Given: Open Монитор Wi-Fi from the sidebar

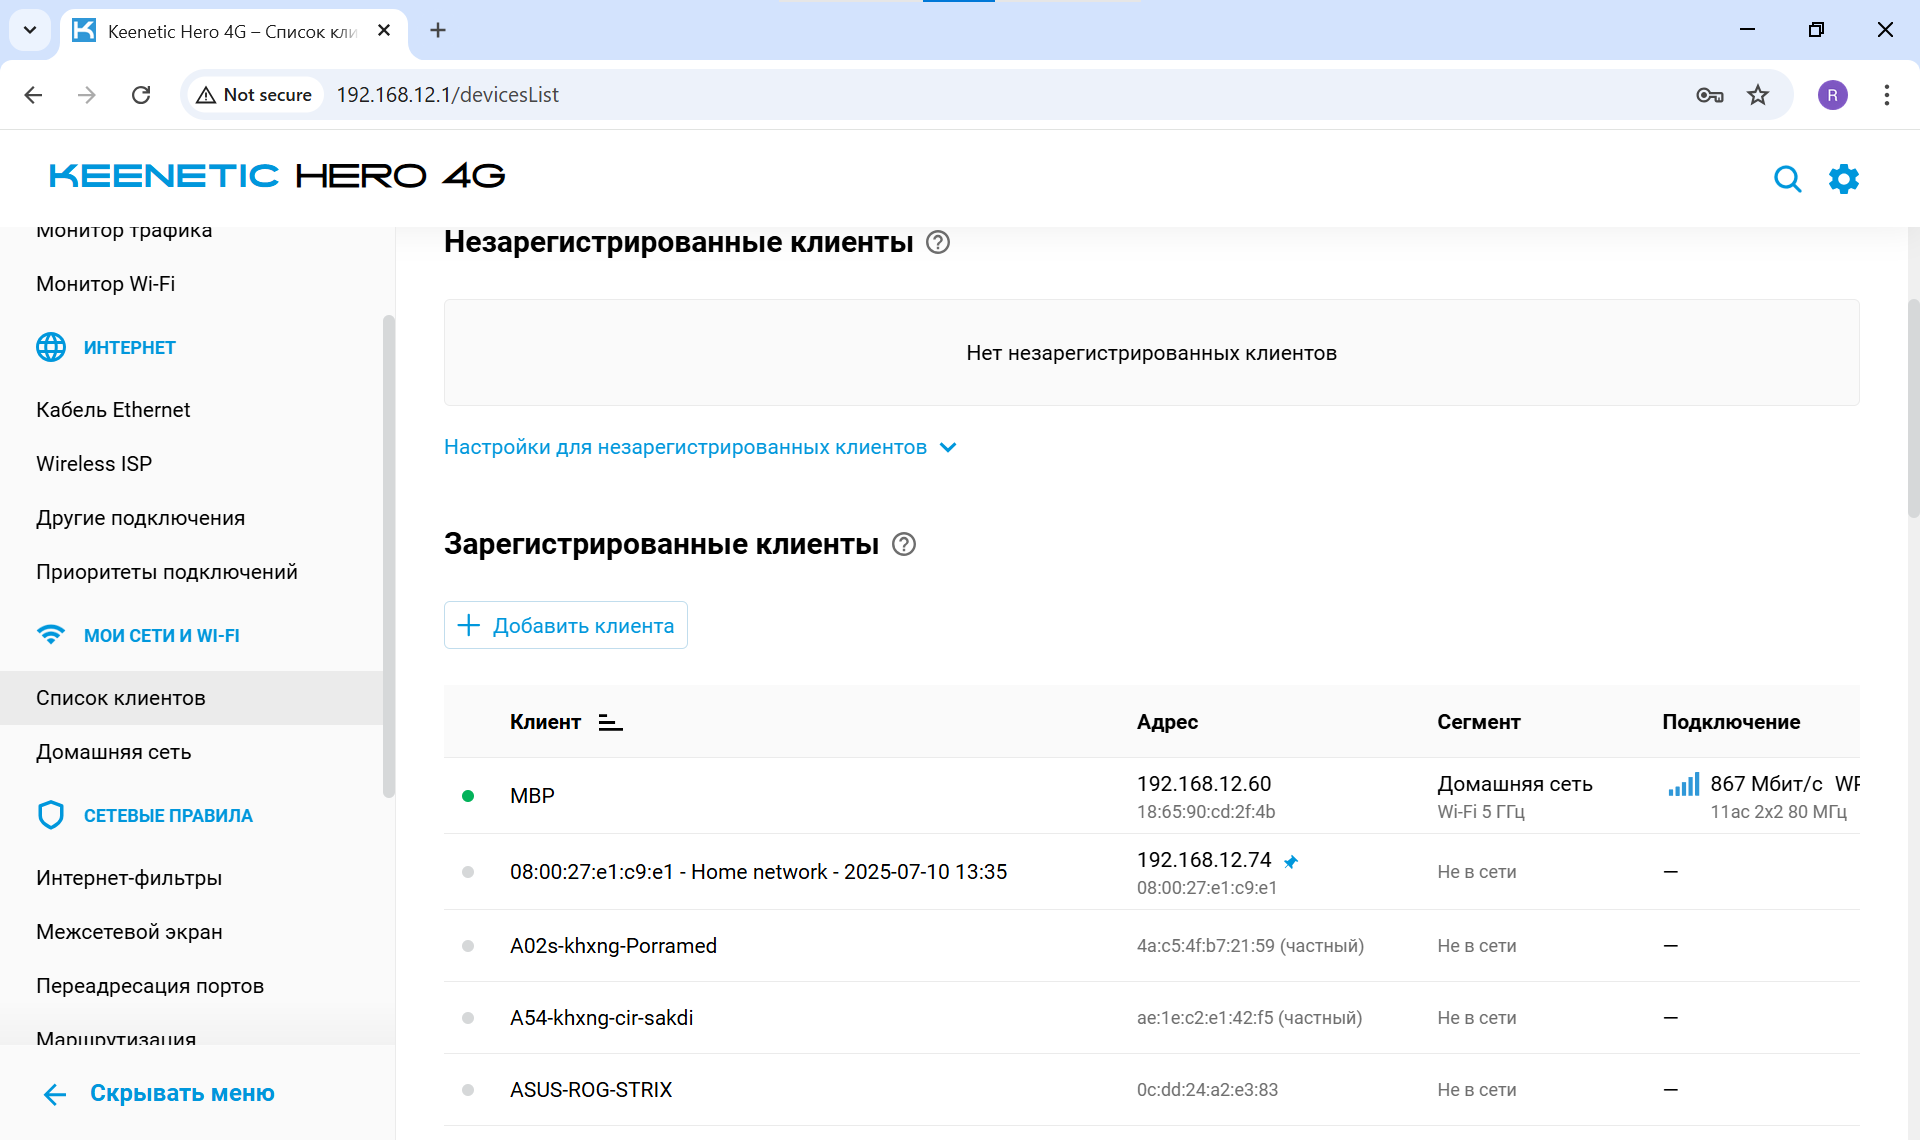Looking at the screenshot, I should 105,283.
